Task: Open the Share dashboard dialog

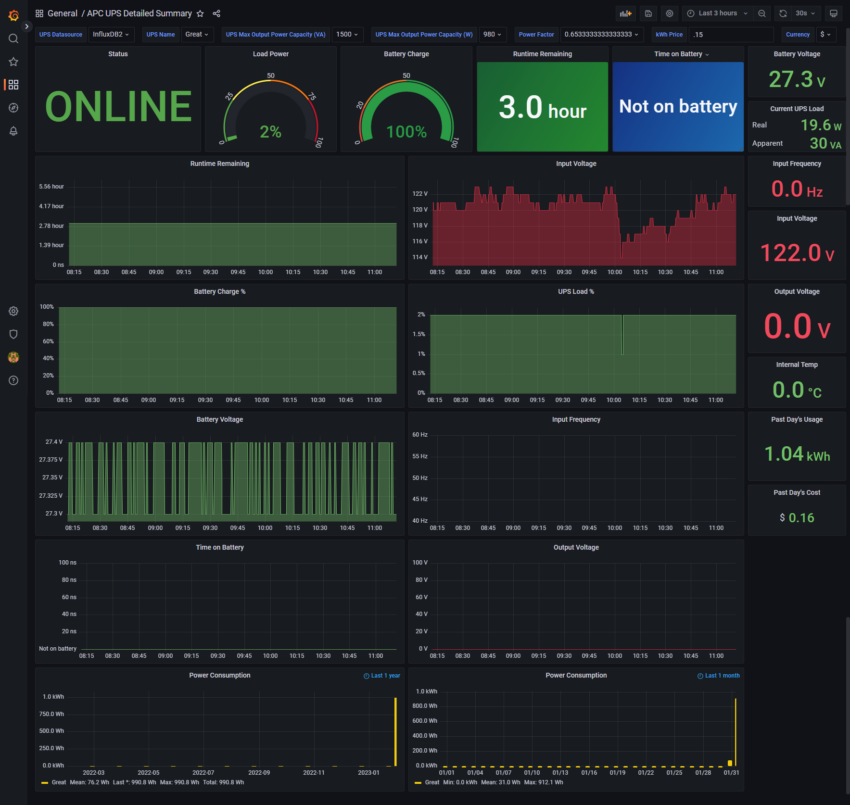Action: (x=218, y=13)
